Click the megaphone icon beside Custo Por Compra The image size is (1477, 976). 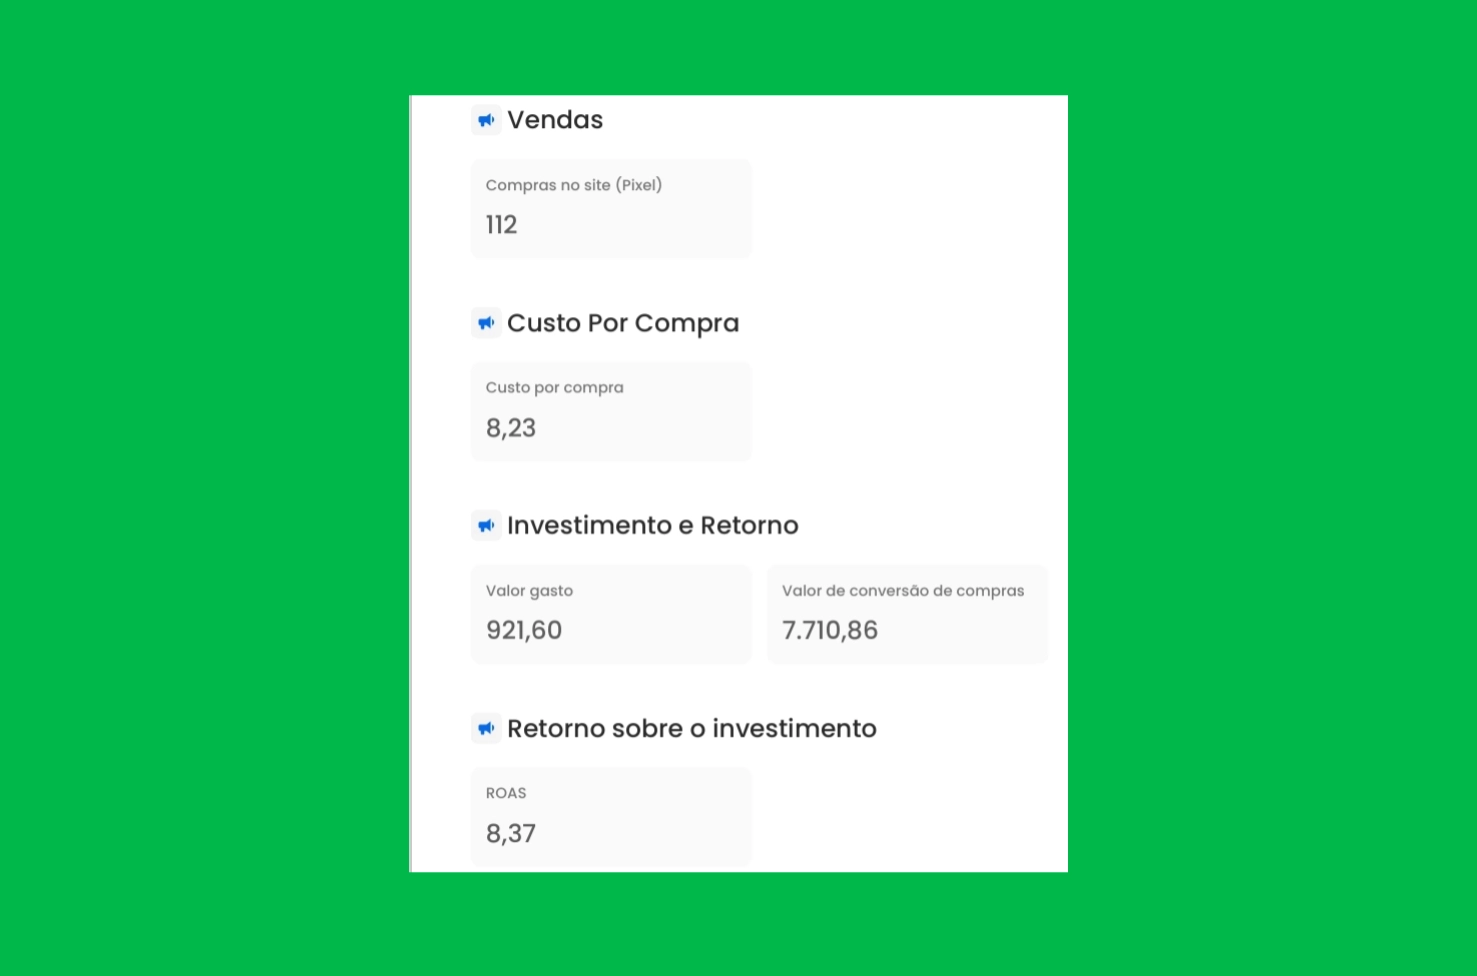tap(486, 323)
